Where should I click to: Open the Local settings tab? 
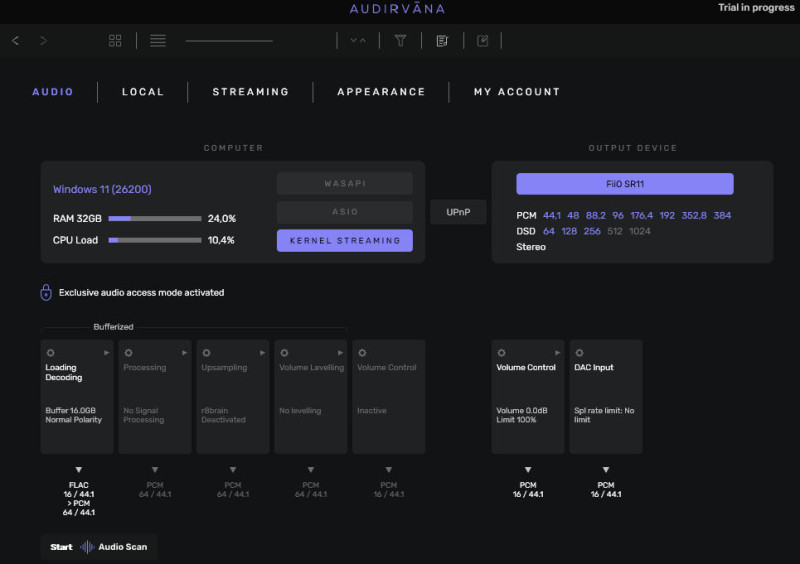pos(143,92)
